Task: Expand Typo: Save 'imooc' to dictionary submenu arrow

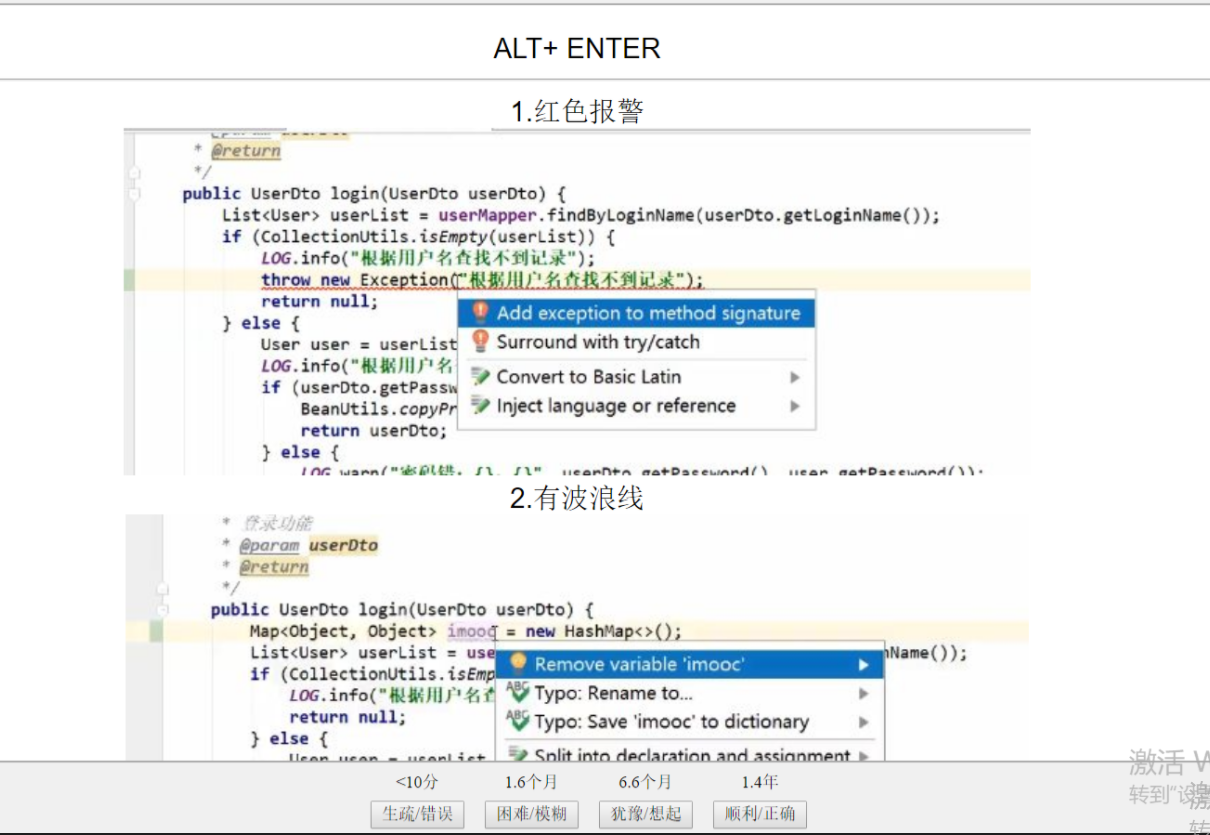Action: point(864,723)
